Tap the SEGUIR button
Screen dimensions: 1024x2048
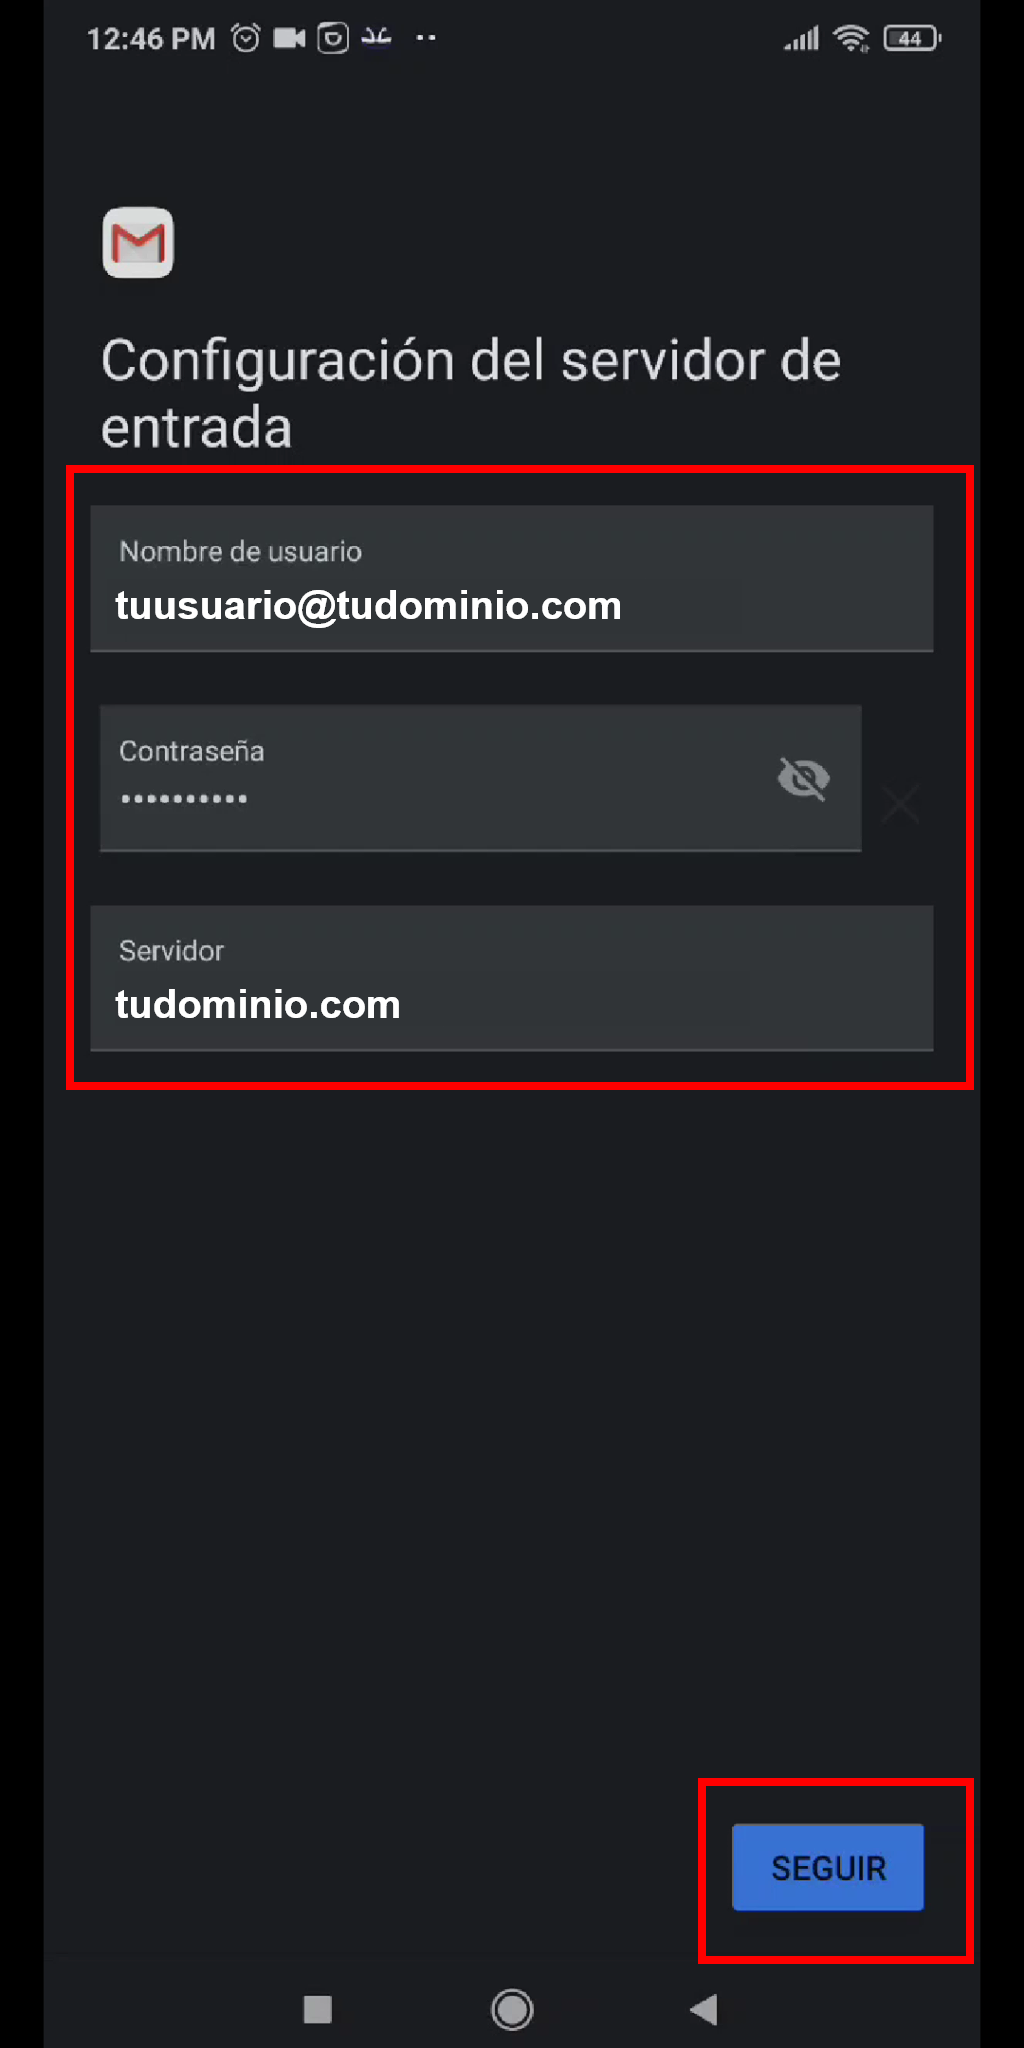point(828,1867)
